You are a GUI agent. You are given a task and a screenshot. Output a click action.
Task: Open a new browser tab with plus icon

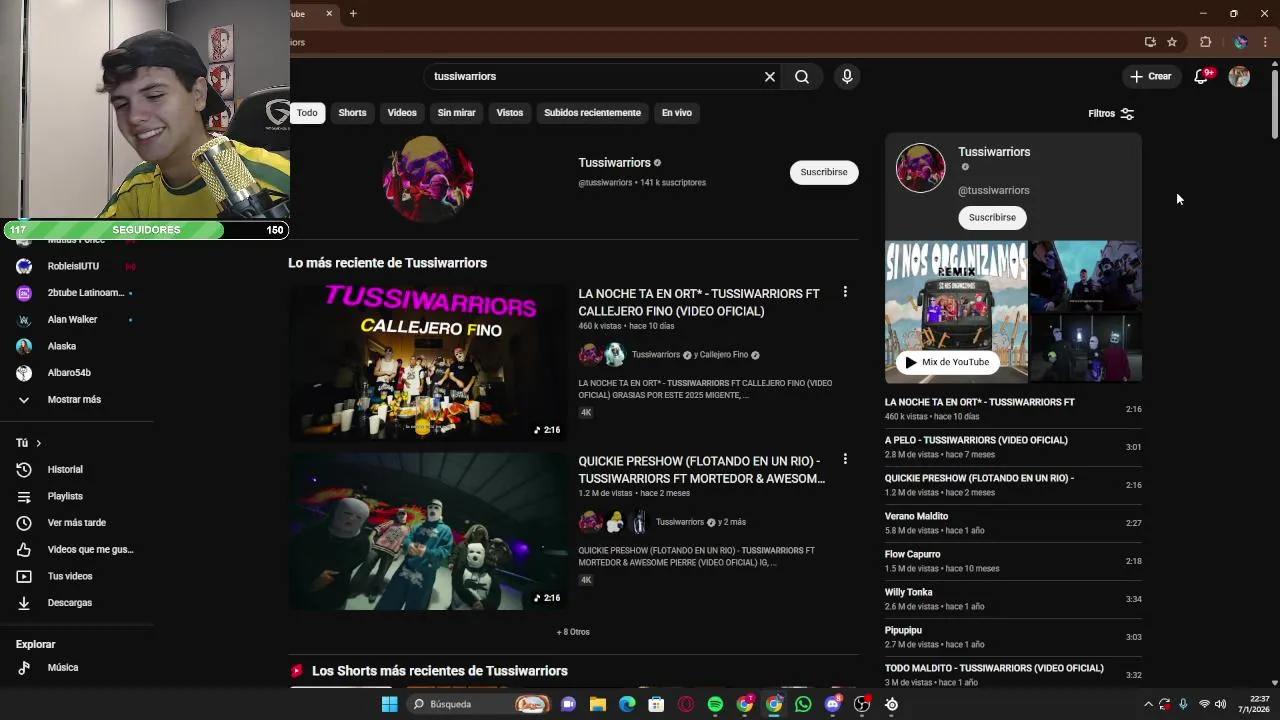[x=353, y=13]
